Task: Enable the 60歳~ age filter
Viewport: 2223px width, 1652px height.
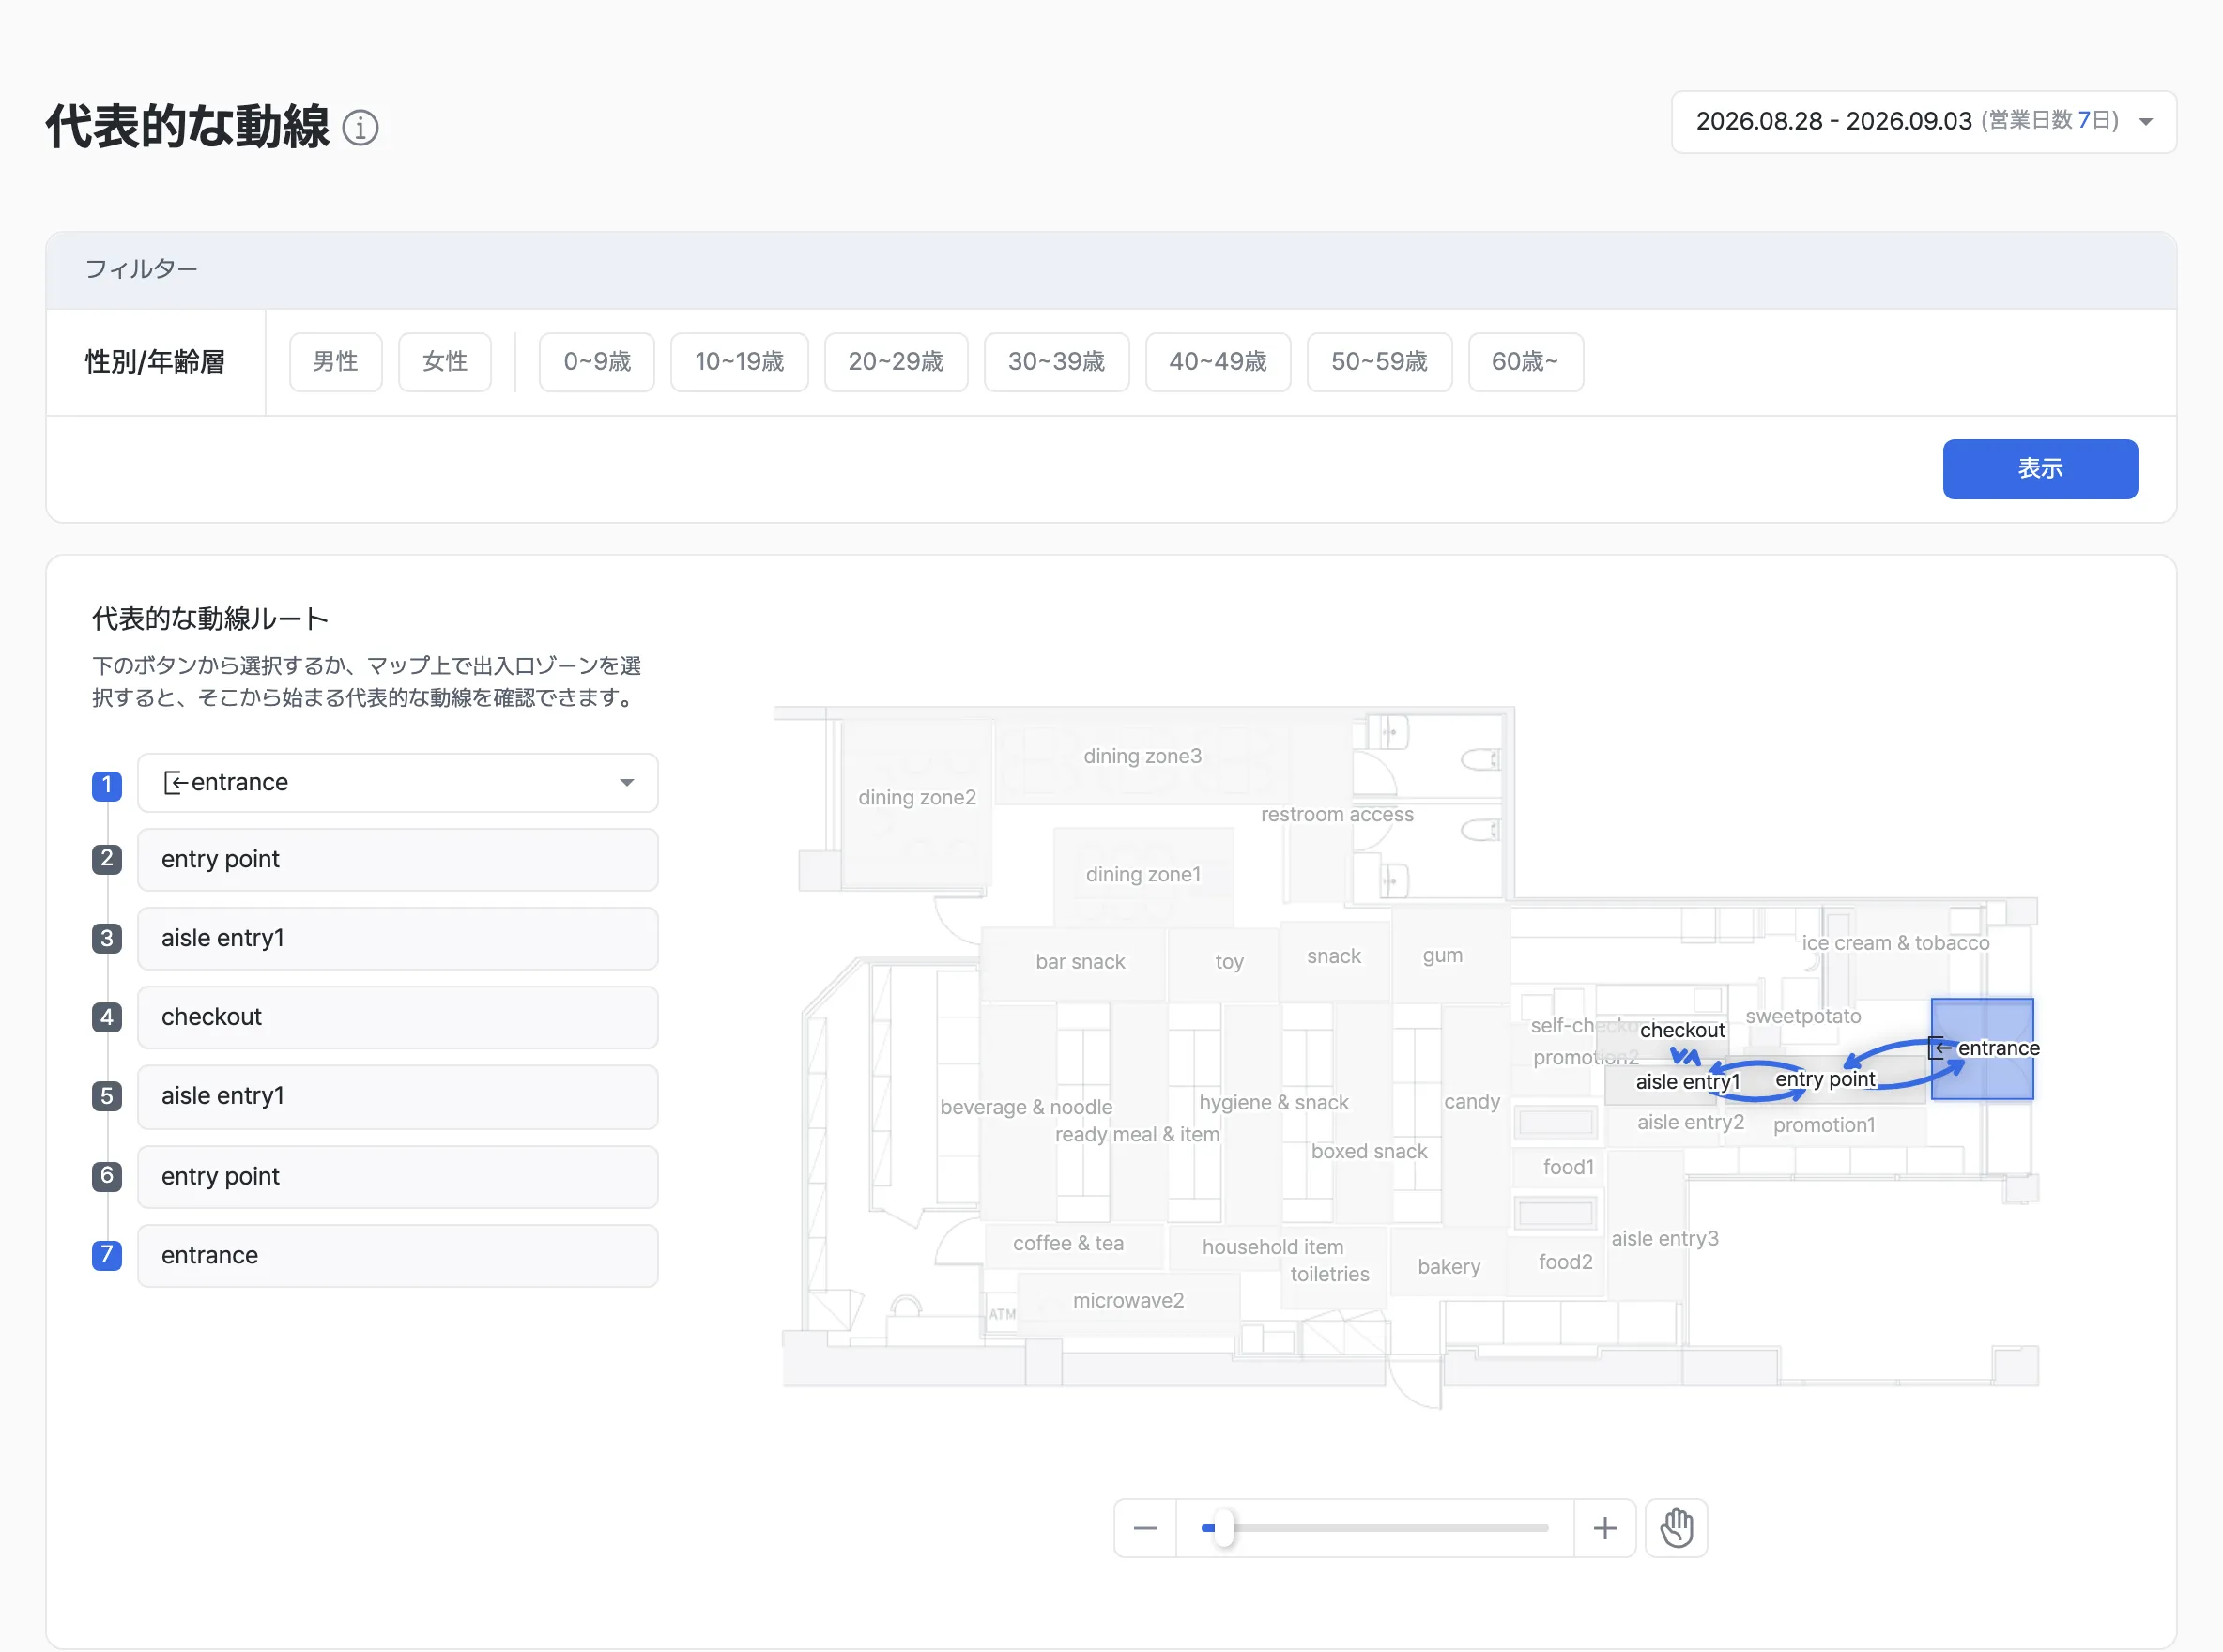Action: [1525, 361]
